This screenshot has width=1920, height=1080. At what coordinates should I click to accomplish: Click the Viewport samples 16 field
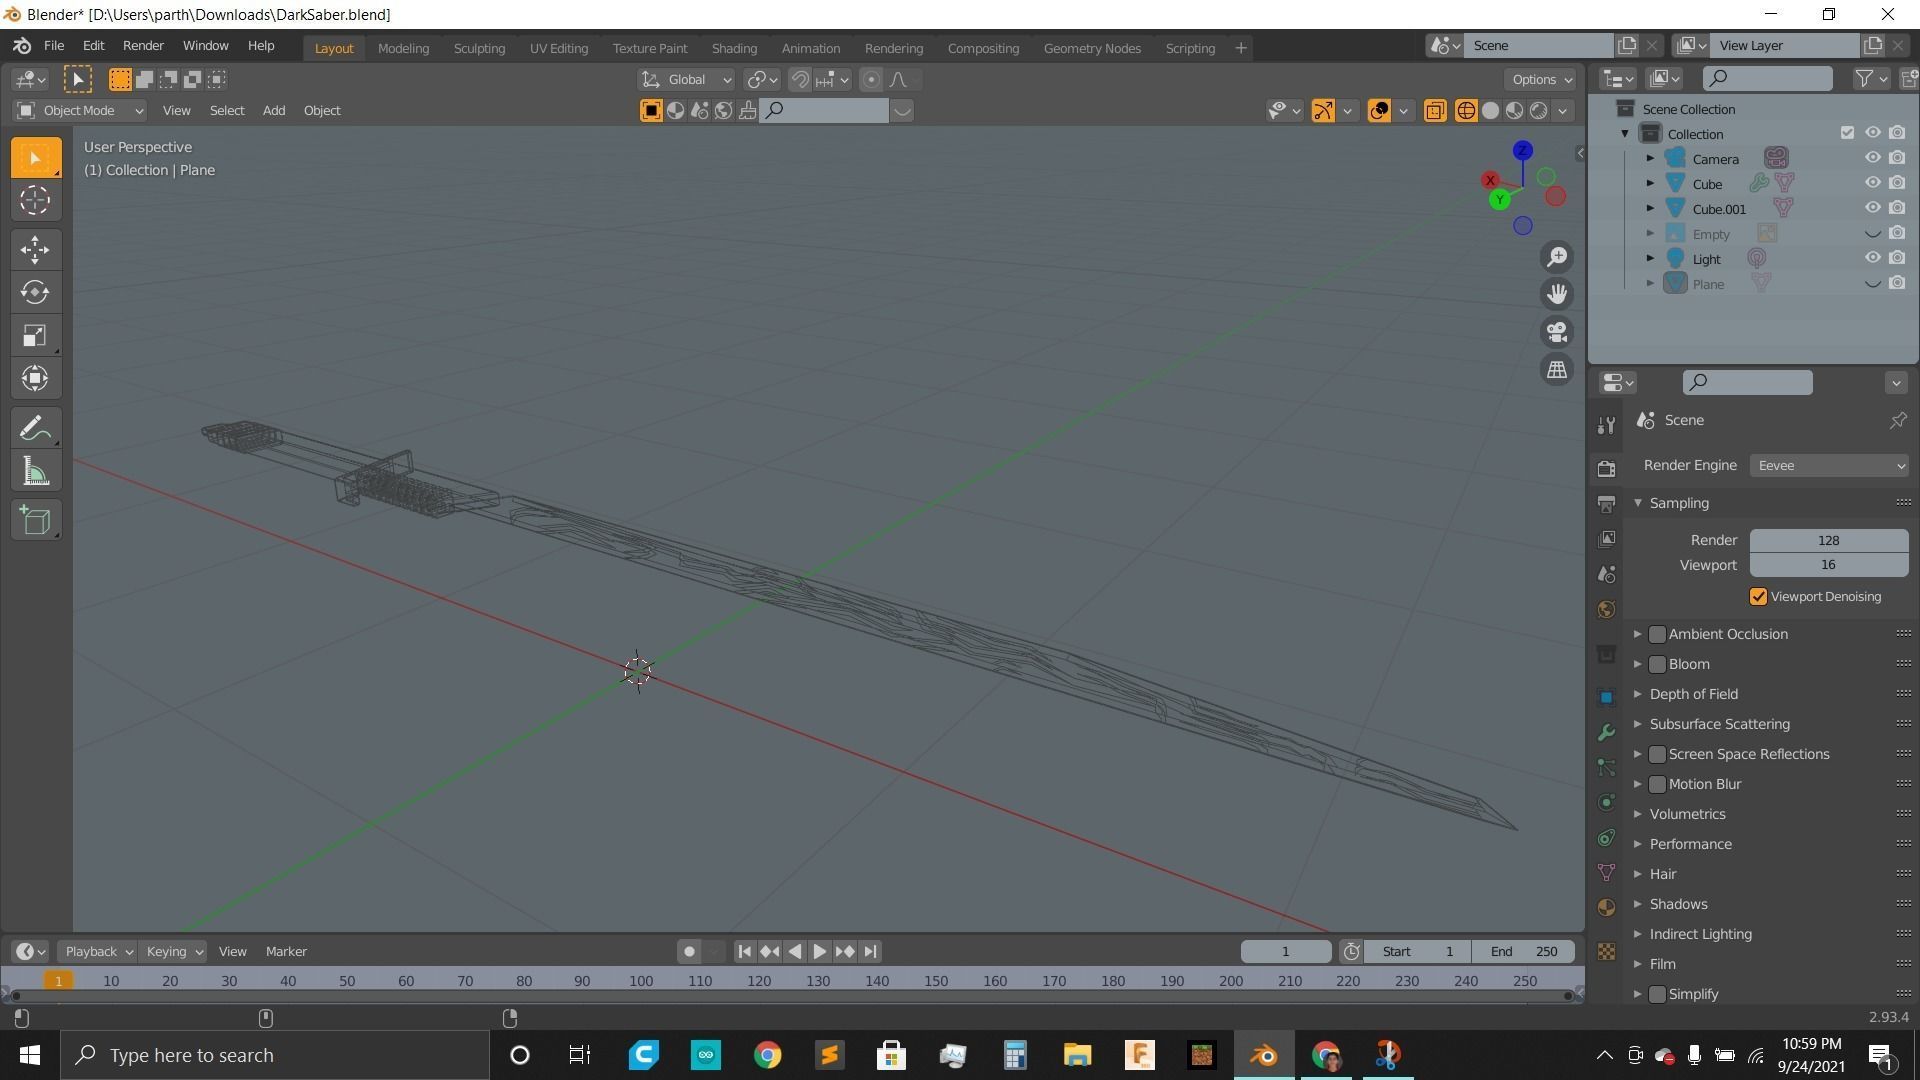tap(1829, 565)
